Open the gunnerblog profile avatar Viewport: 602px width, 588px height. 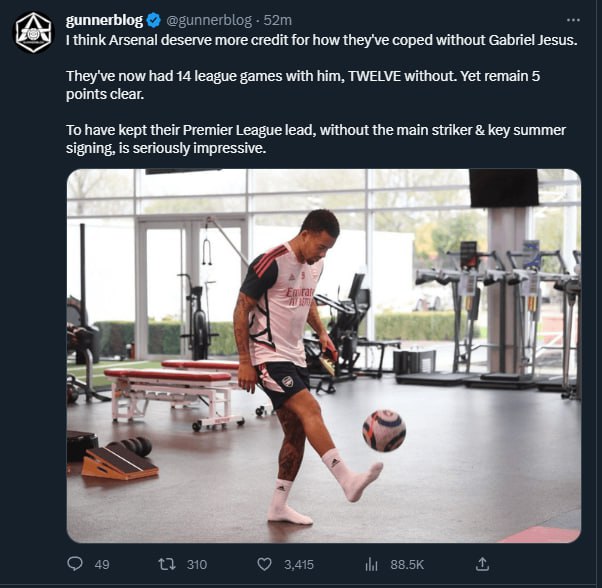point(32,33)
